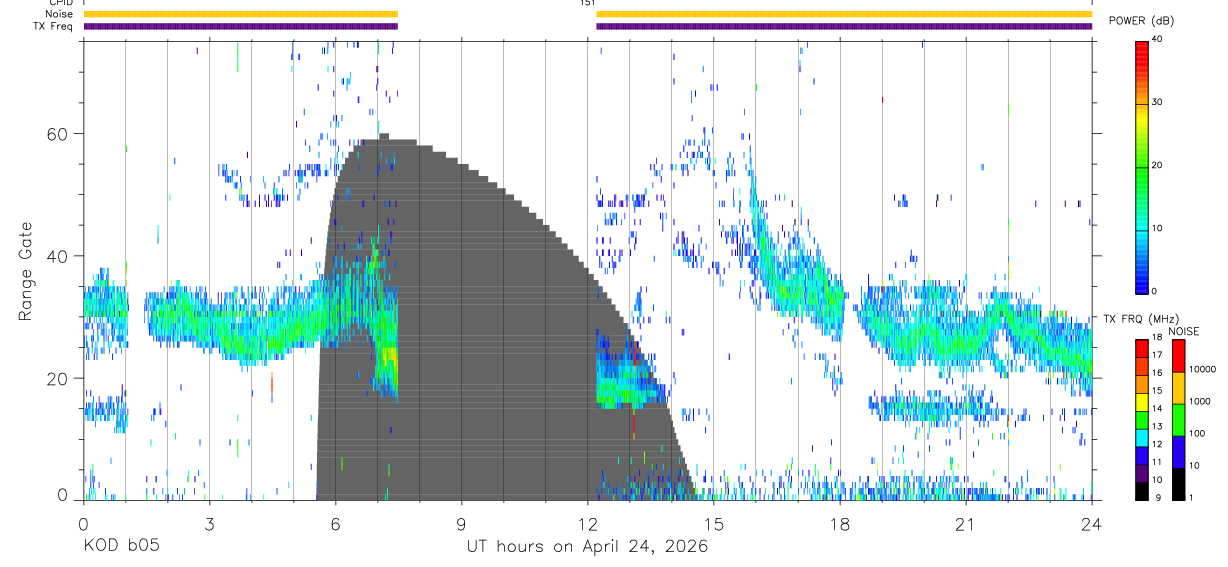Click the '21' tick on UT hours axis
Viewport: 1228px width, 567px height.
966,524
